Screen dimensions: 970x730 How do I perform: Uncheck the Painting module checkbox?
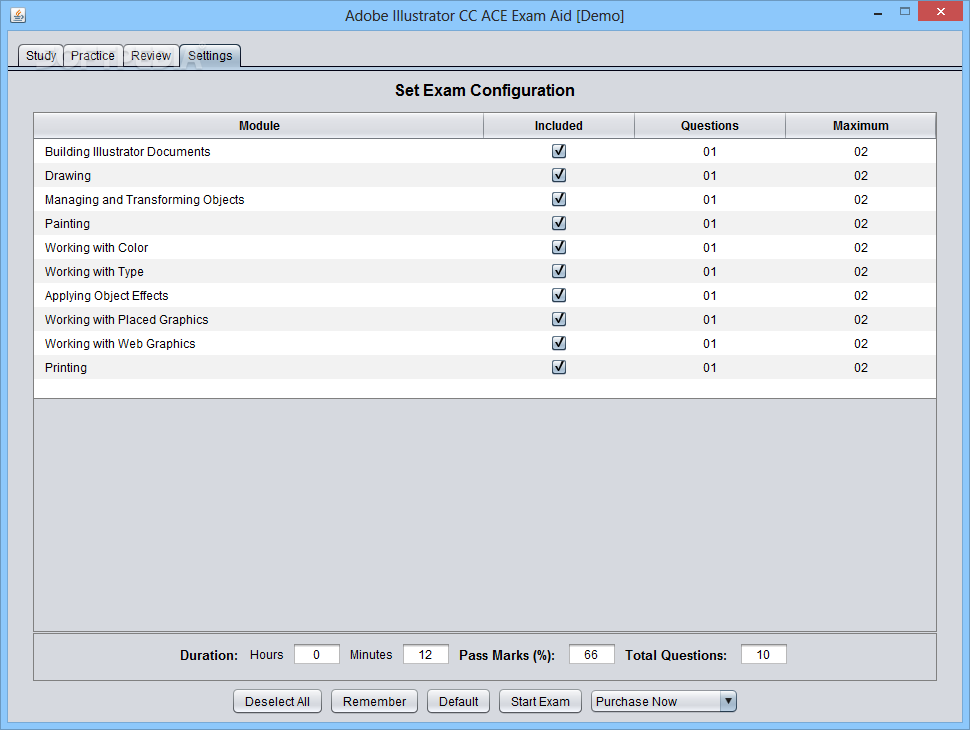click(559, 223)
